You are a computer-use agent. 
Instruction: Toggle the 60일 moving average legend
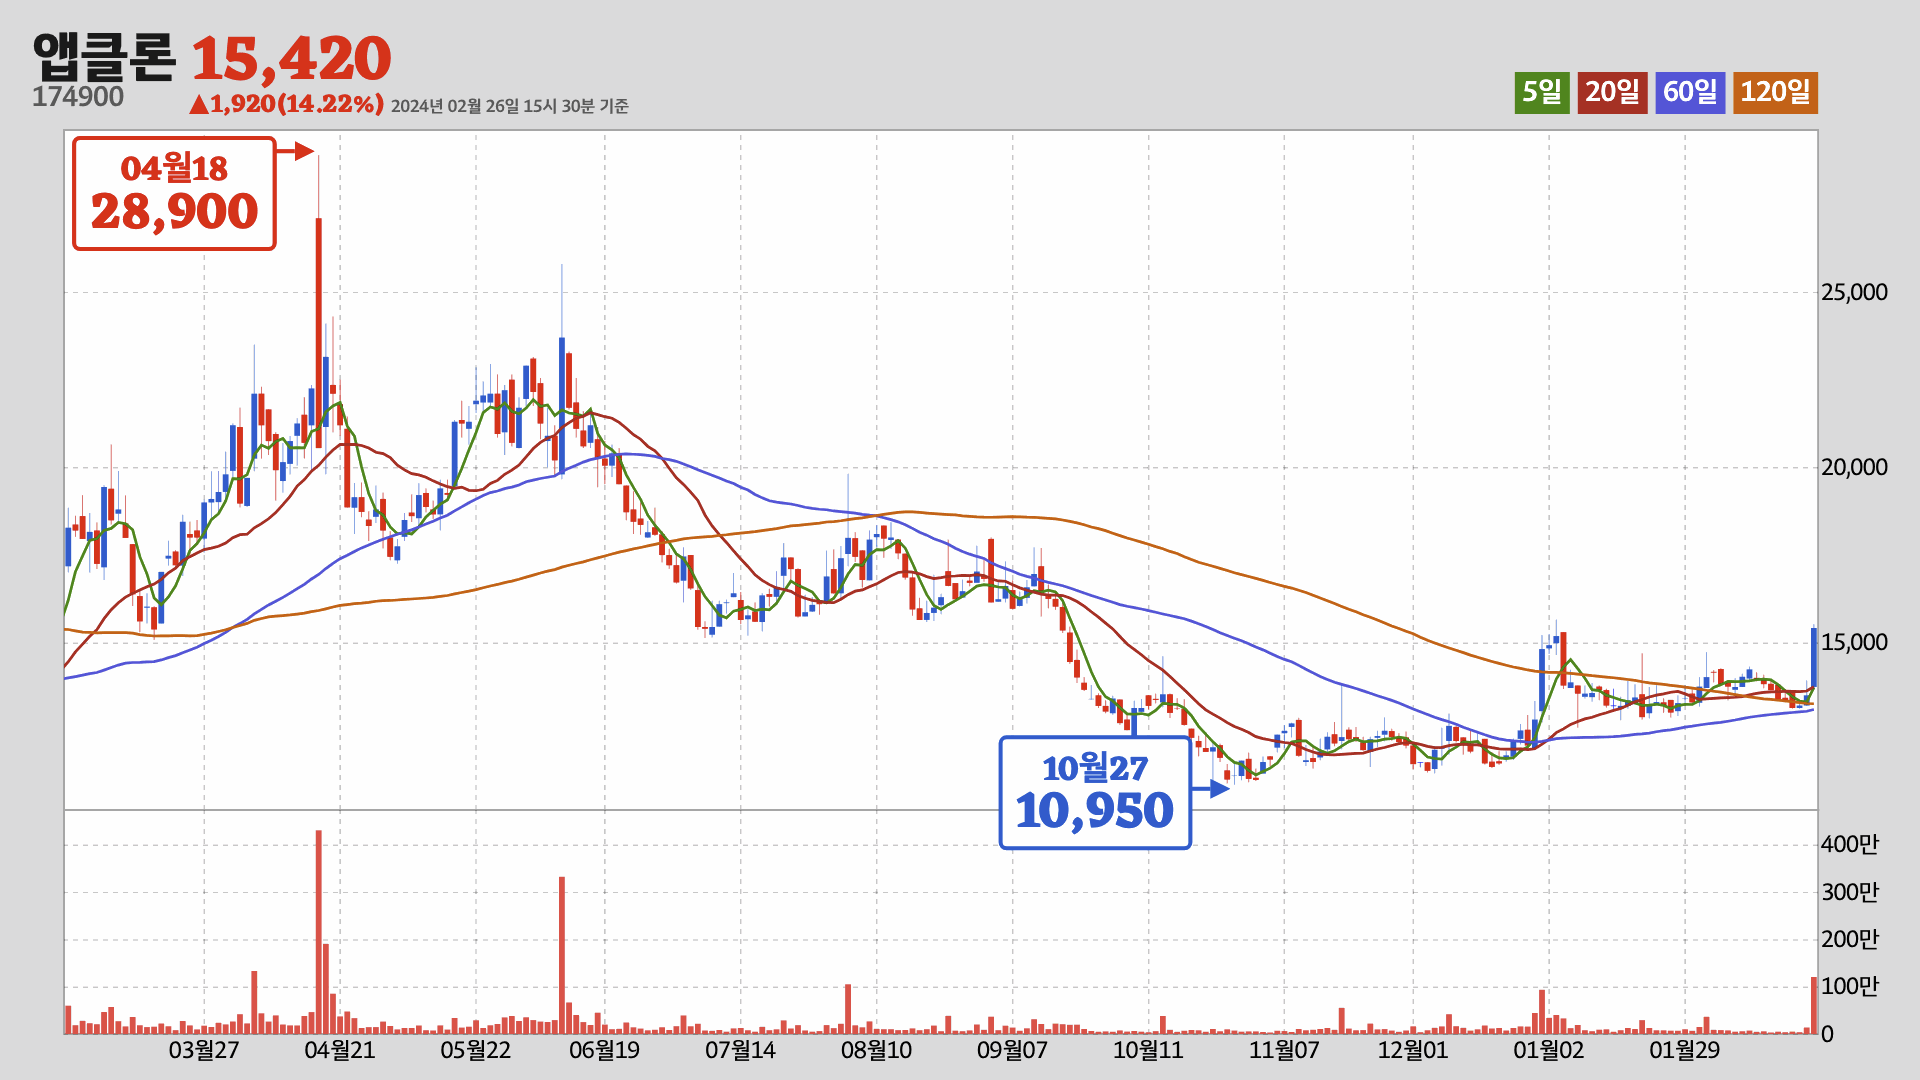click(1689, 92)
